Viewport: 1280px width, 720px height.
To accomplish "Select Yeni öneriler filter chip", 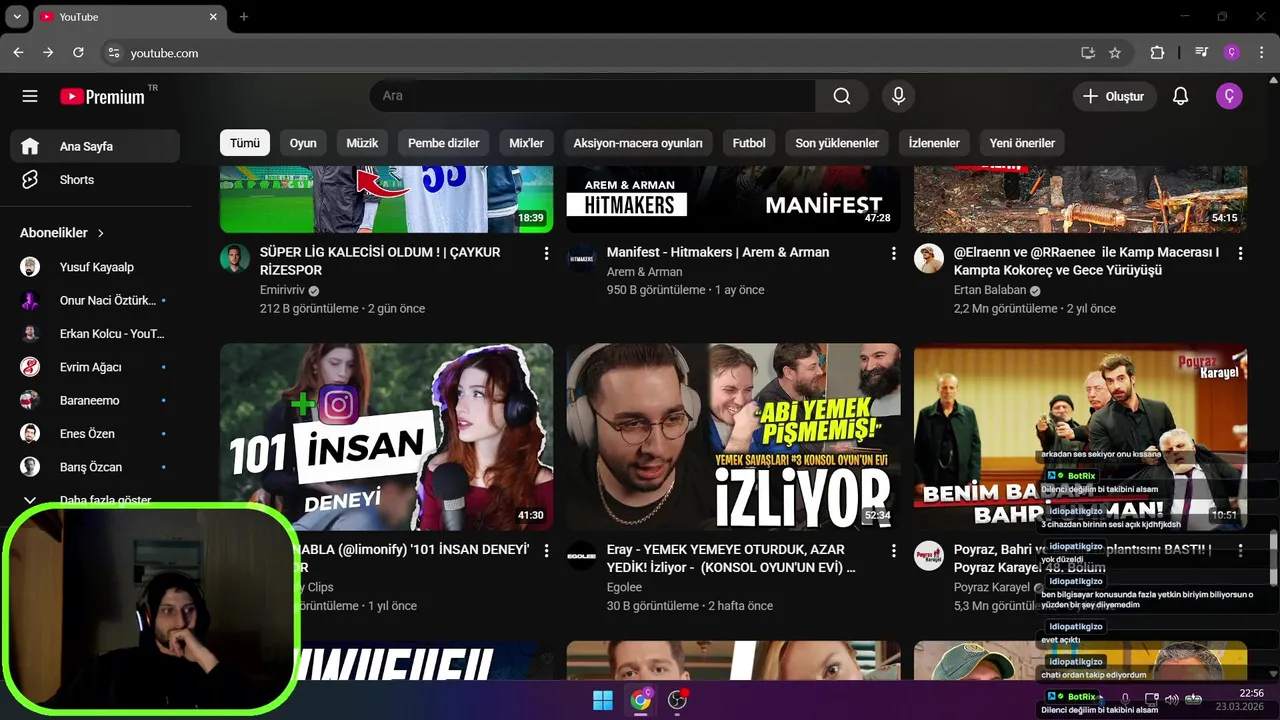I will [x=1022, y=143].
